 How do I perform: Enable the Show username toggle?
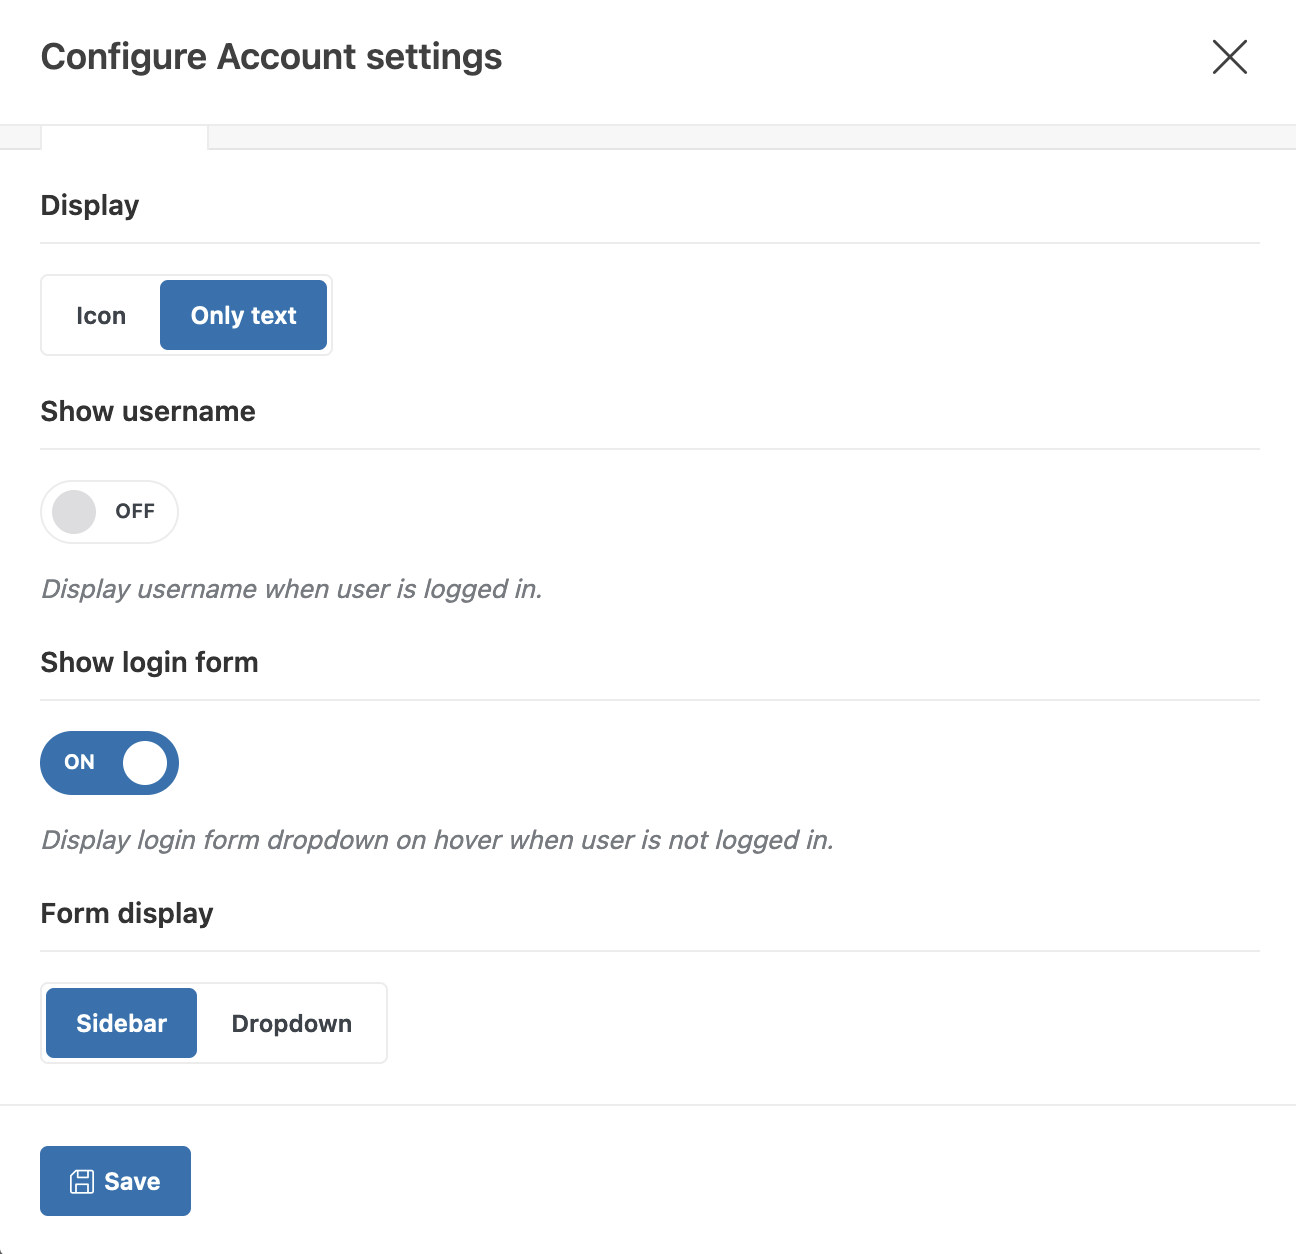point(109,512)
